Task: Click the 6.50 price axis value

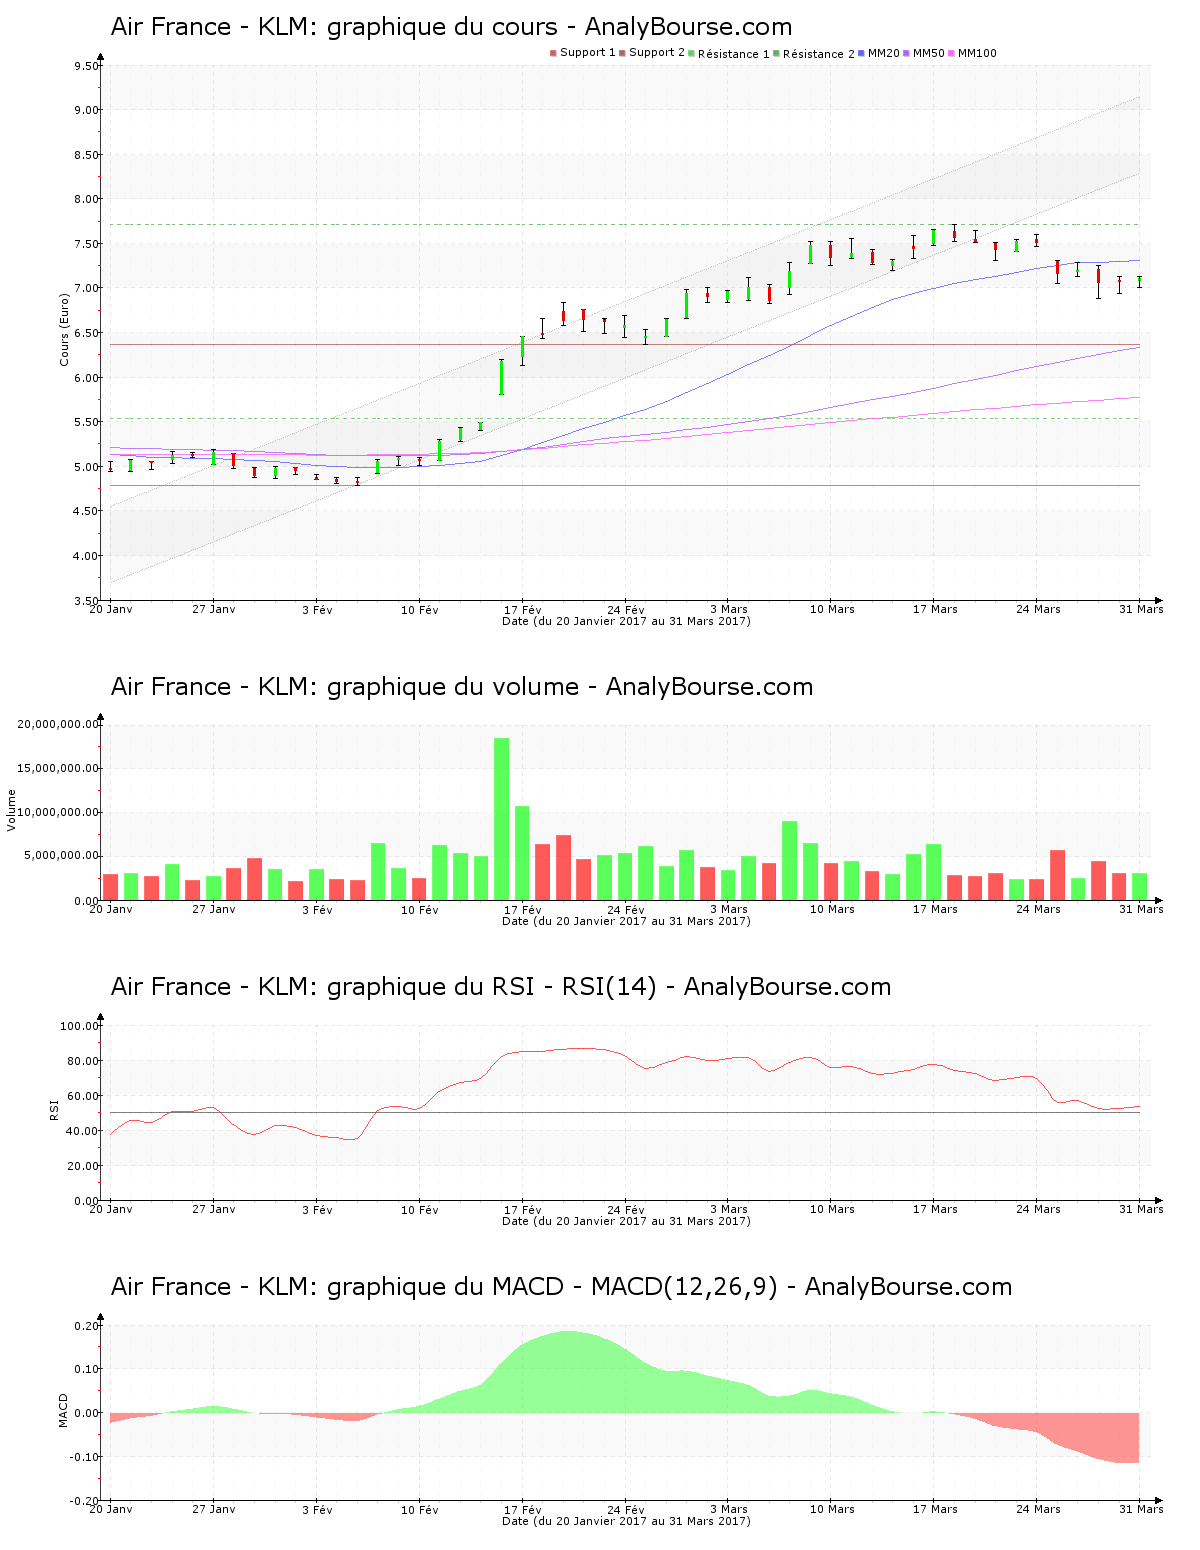Action: point(87,333)
